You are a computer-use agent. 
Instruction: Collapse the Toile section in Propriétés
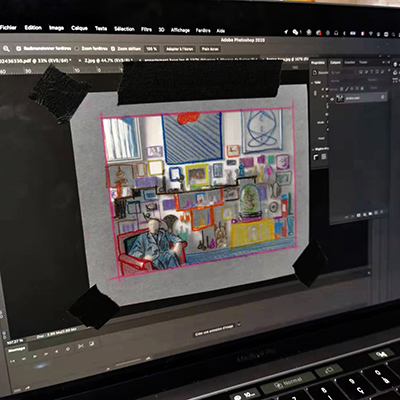click(312, 83)
